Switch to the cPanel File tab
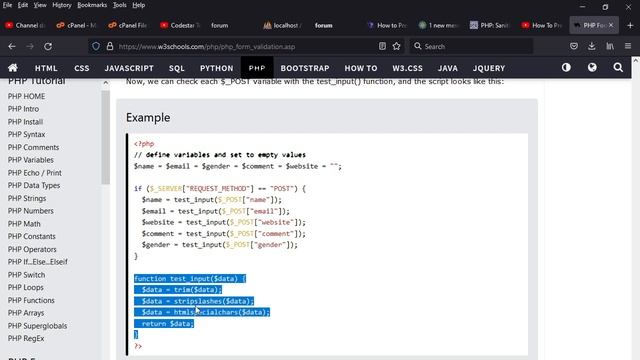The height and width of the screenshot is (360, 640). coord(128,25)
